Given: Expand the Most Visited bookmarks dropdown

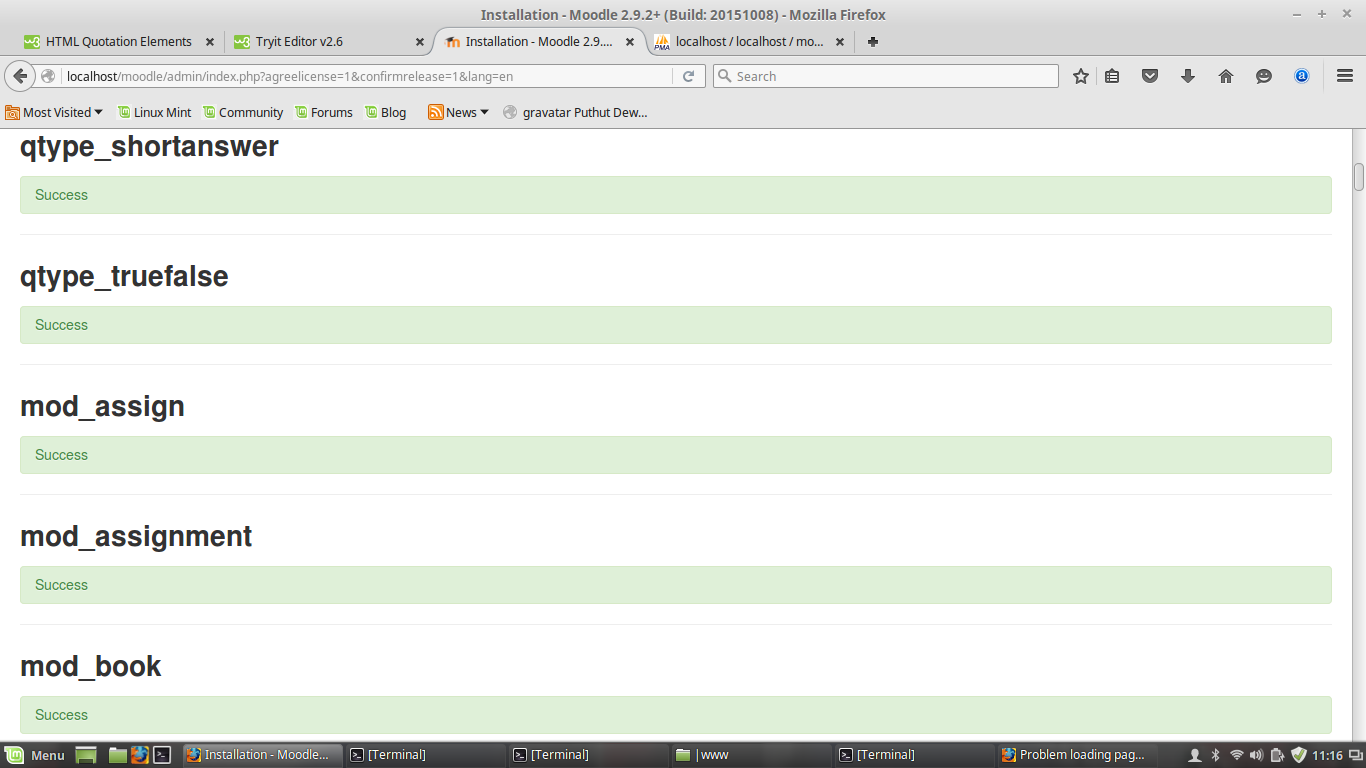Looking at the screenshot, I should tap(54, 112).
